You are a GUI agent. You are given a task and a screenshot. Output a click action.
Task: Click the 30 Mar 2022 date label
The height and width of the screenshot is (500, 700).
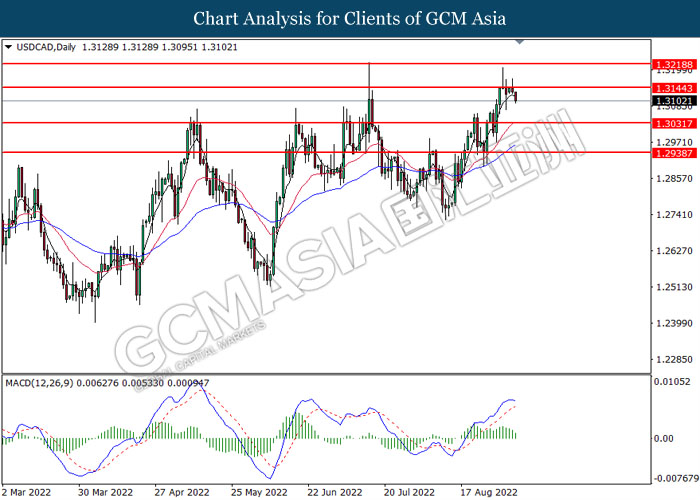106,492
